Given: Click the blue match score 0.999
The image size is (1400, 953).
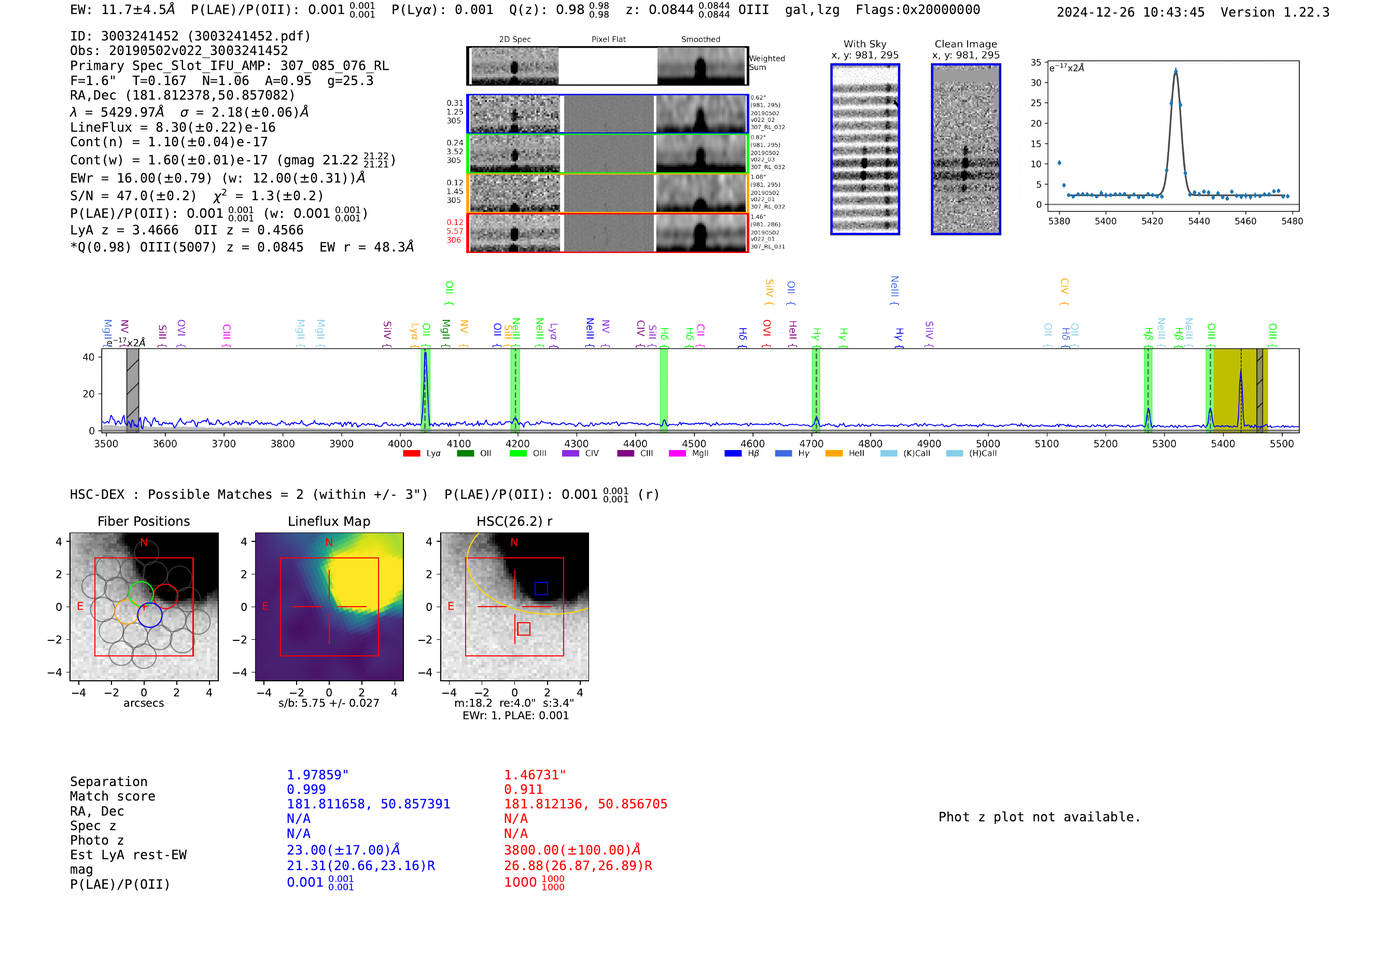Looking at the screenshot, I should point(306,789).
